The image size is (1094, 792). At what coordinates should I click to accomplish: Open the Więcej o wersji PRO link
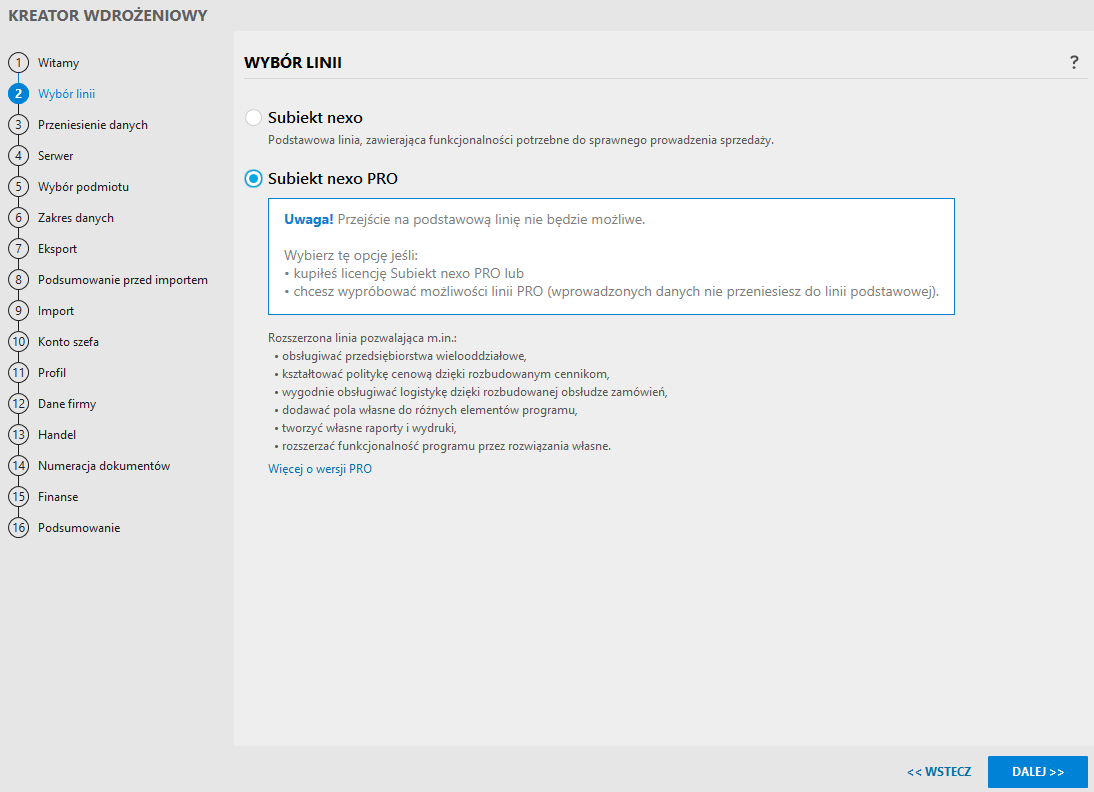(320, 468)
